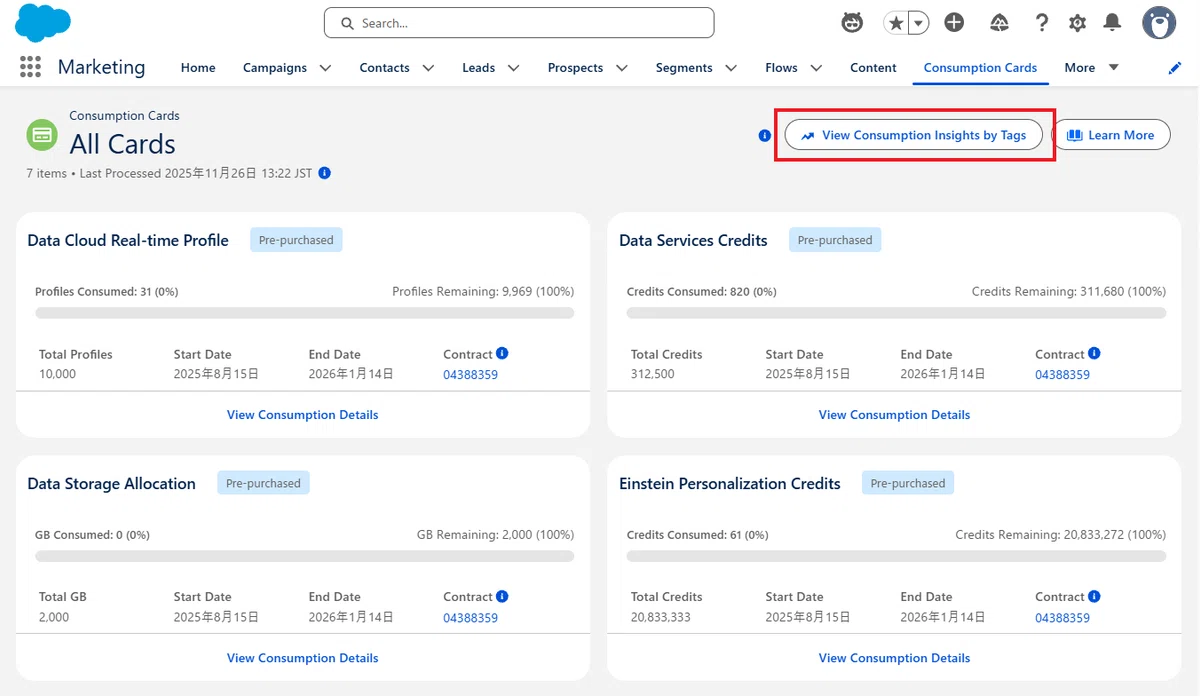
Task: View Consumption Details for Data Cloud Real-time Profile
Action: click(x=302, y=415)
